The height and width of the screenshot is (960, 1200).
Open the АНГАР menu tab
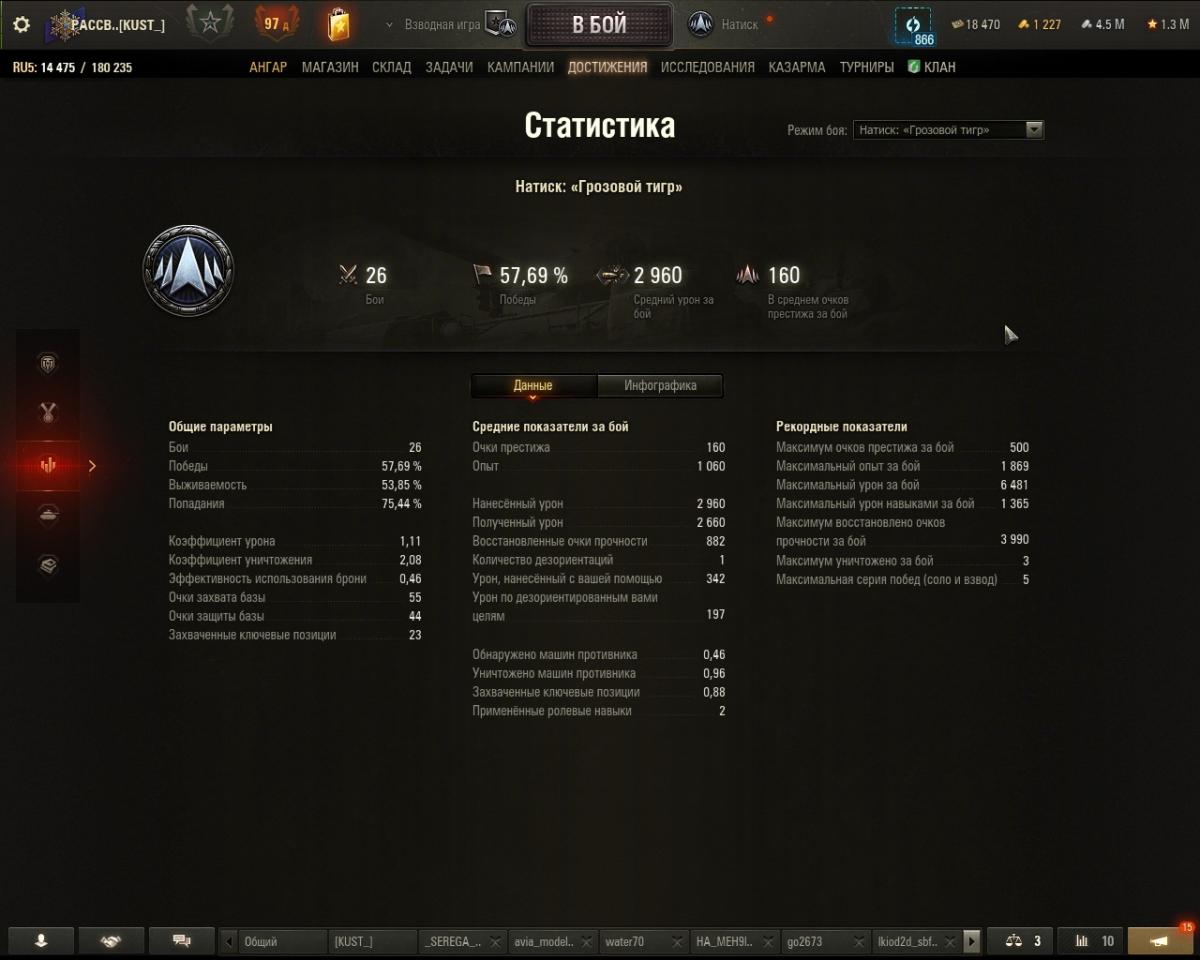pyautogui.click(x=268, y=67)
